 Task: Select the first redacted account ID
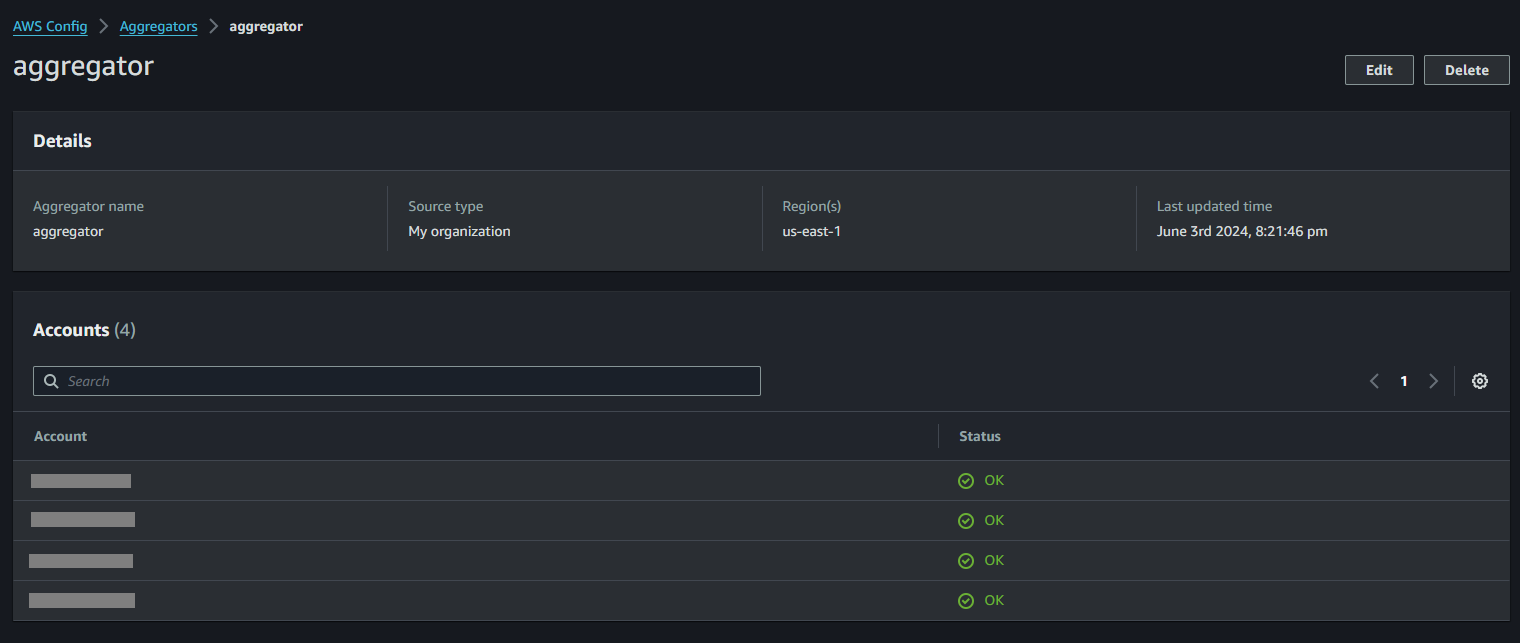[x=81, y=481]
